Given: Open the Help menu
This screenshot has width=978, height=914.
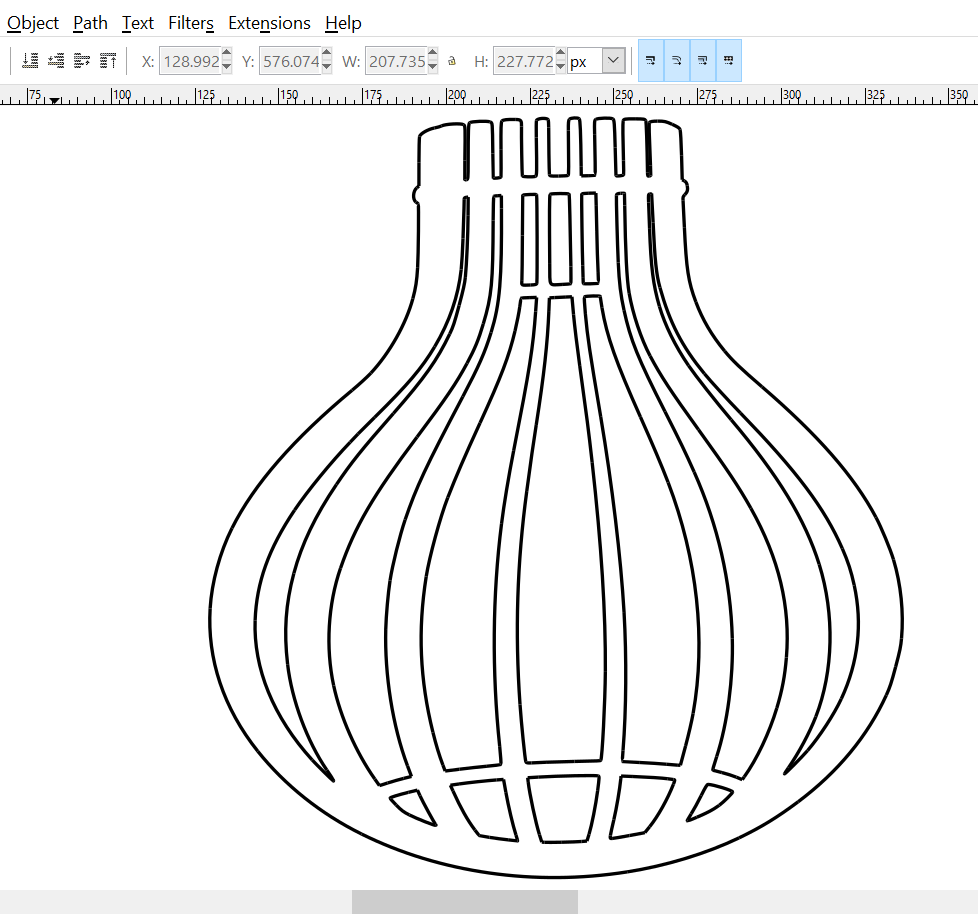Looking at the screenshot, I should pyautogui.click(x=343, y=23).
